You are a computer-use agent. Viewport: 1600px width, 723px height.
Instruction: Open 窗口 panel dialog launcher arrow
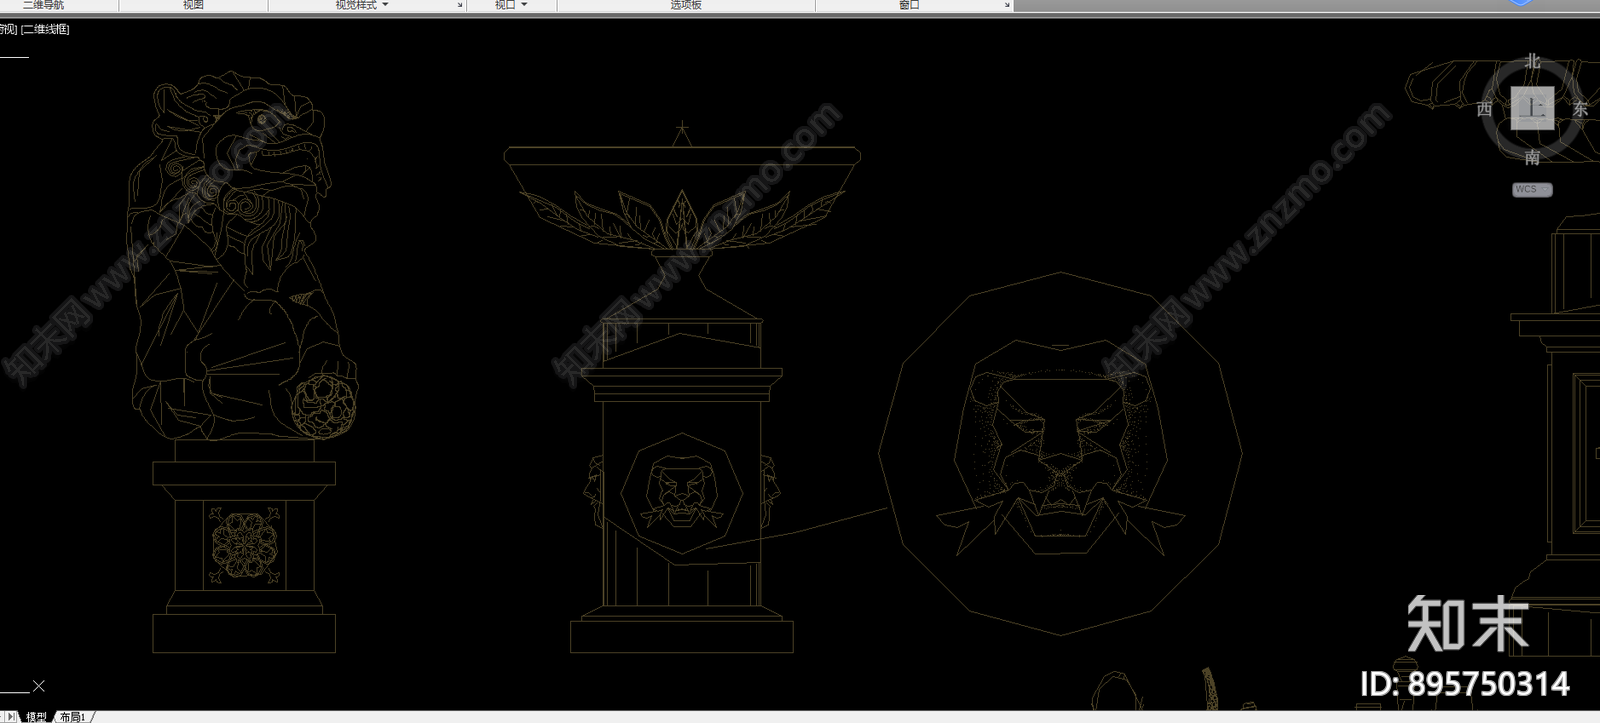(1007, 5)
